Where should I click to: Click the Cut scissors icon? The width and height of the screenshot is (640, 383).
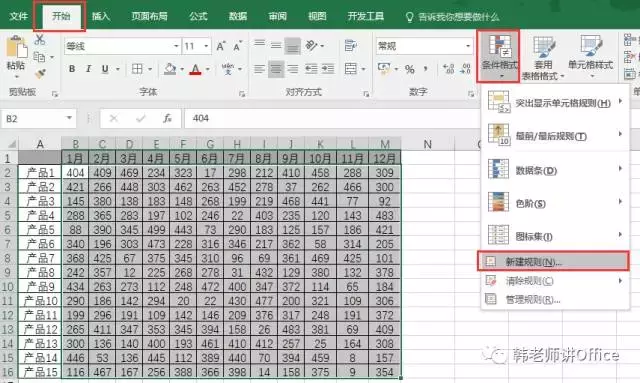pos(40,40)
